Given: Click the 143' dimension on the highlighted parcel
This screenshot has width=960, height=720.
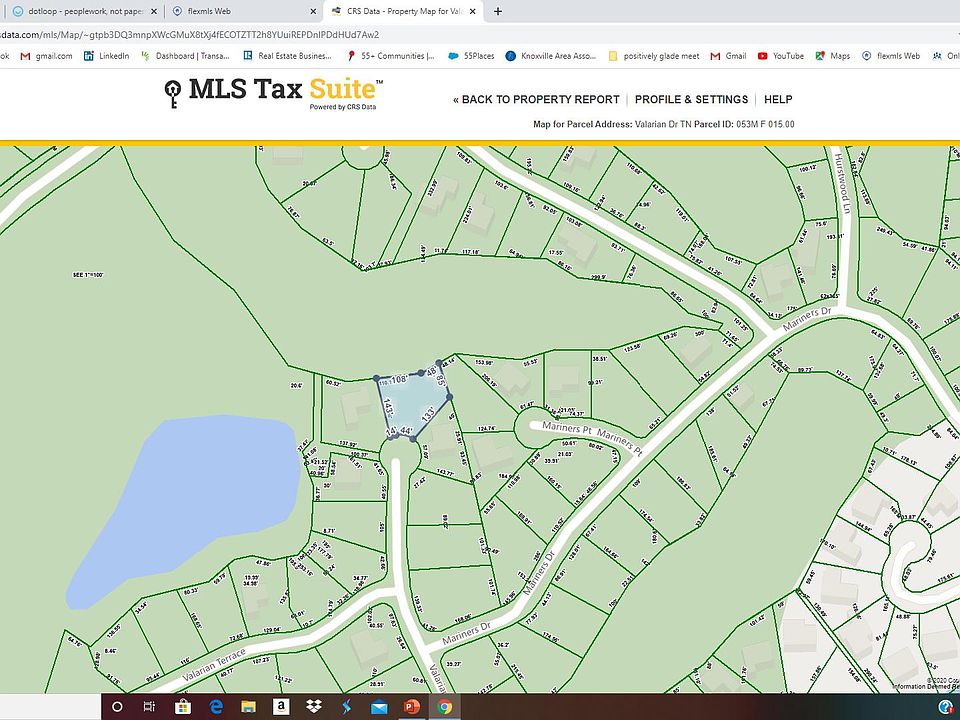Looking at the screenshot, I should 388,410.
